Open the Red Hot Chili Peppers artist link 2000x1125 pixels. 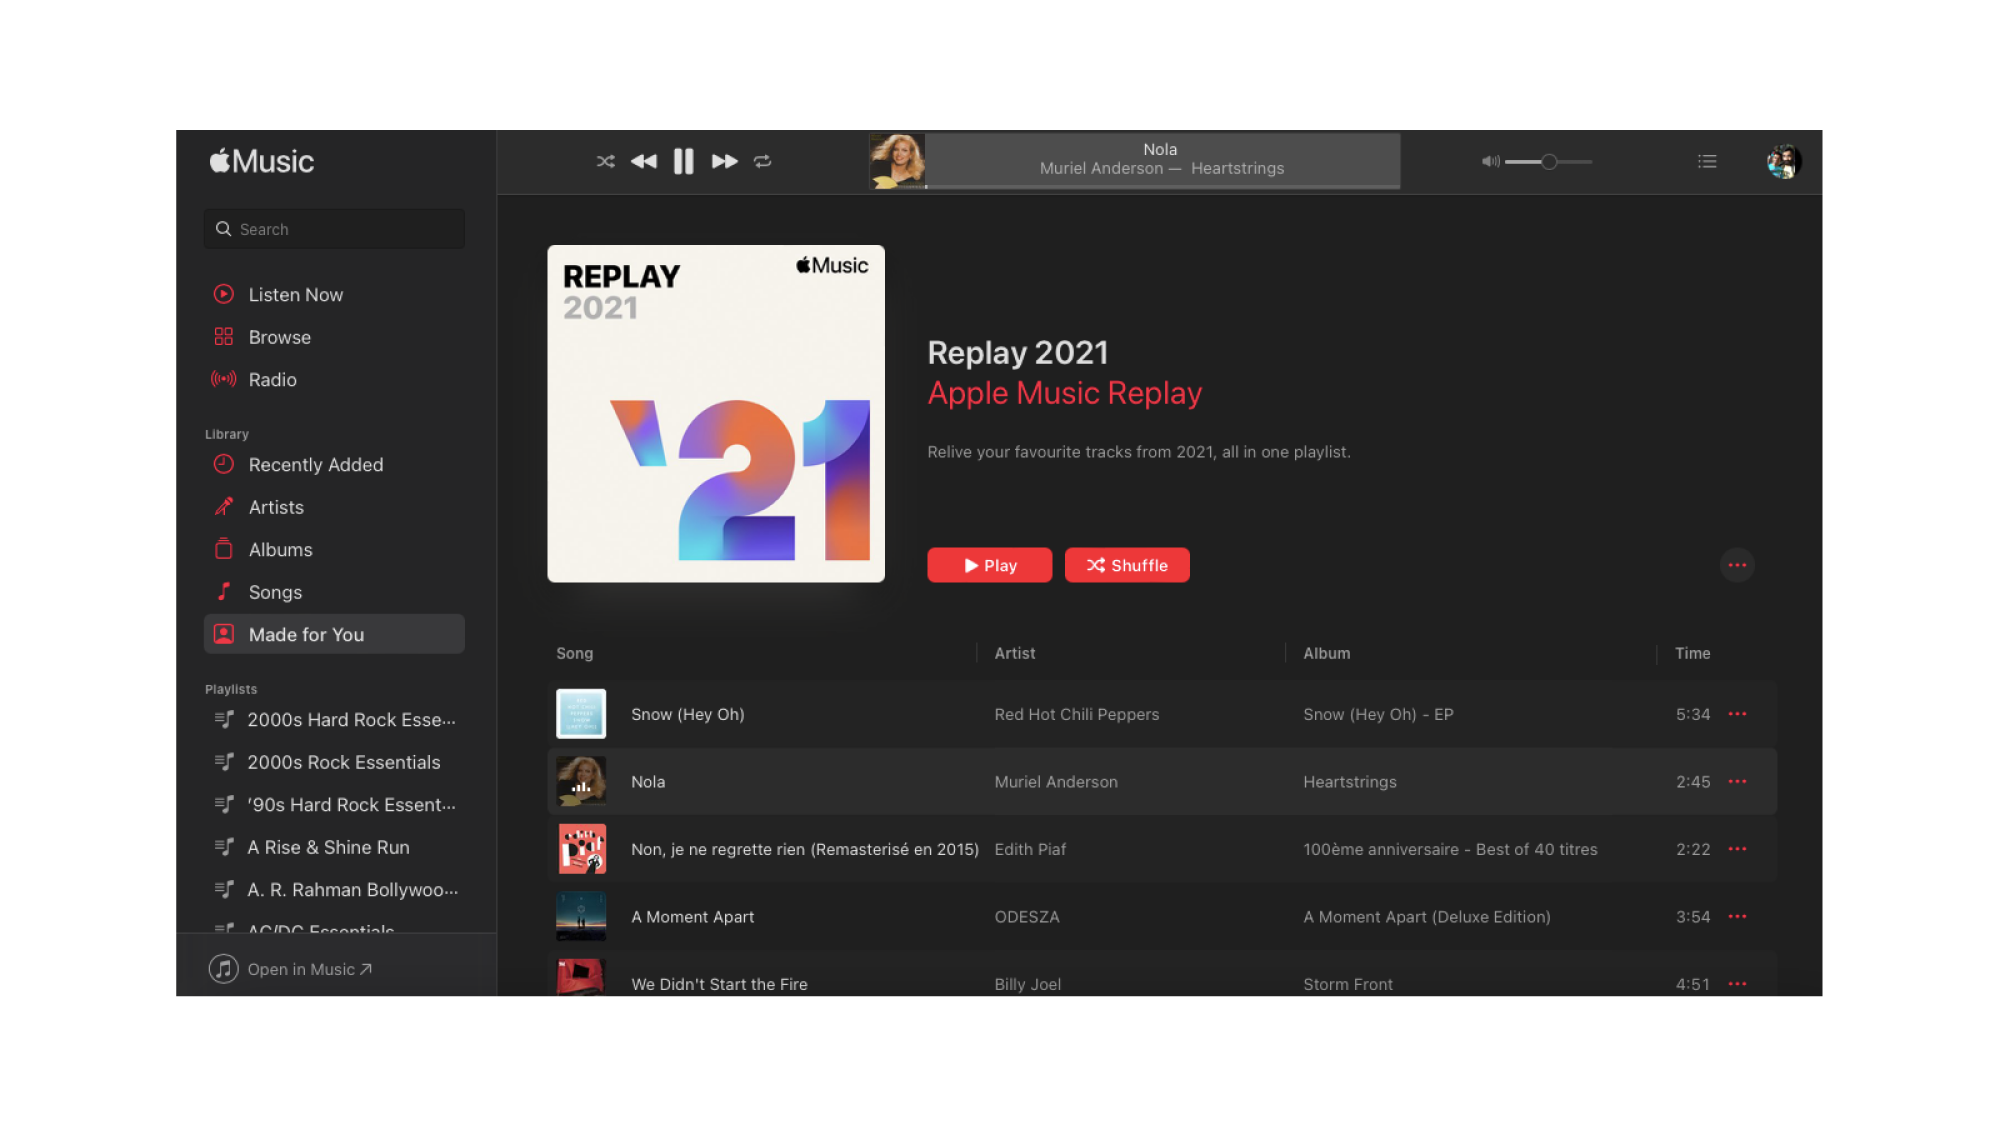(1076, 714)
